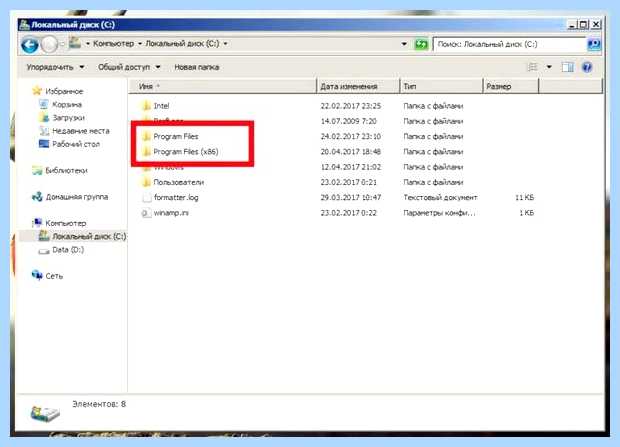Image resolution: width=620 pixels, height=447 pixels.
Task: Click the Недавние места icon
Action: tap(44, 131)
